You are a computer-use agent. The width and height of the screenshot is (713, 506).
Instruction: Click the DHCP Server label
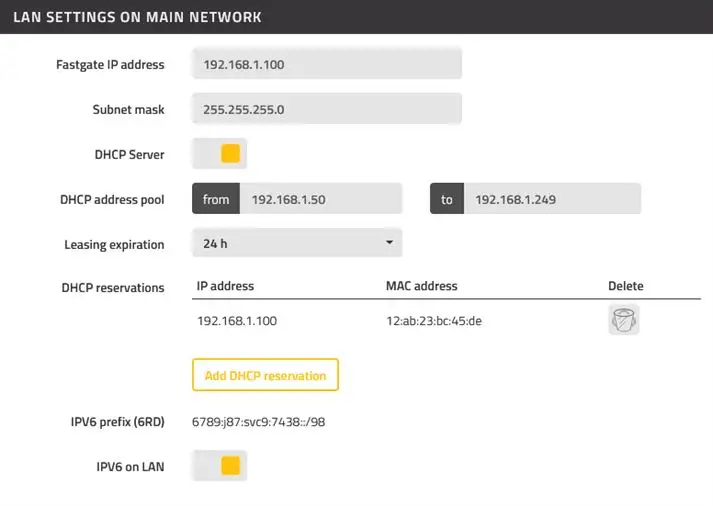click(x=129, y=155)
